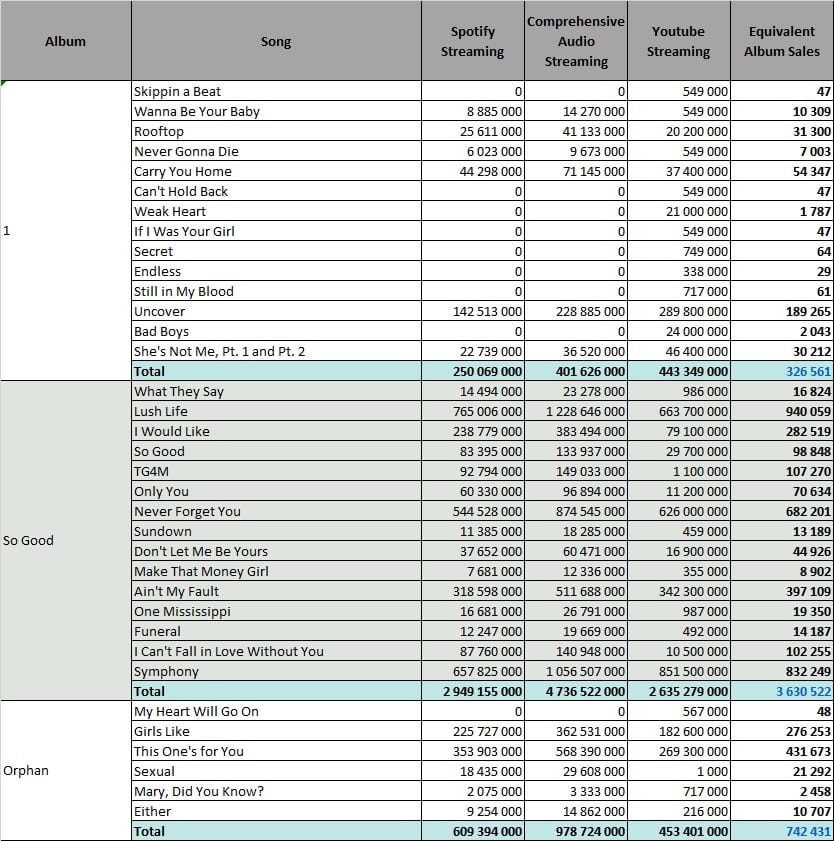Screen dimensions: 834x841
Task: Select the 'Carry You Home' cell
Action: point(276,171)
